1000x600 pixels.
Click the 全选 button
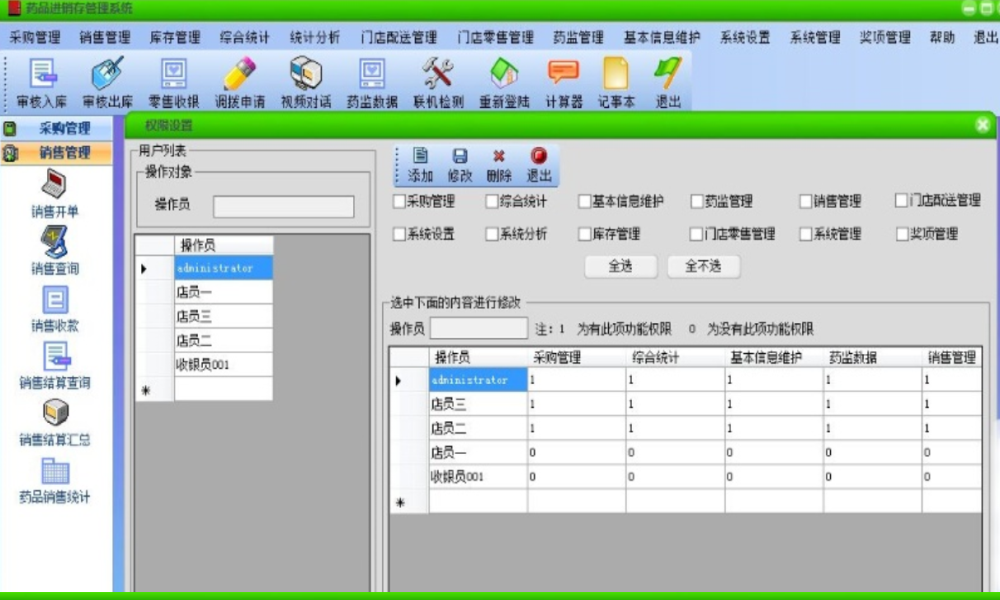click(x=621, y=267)
